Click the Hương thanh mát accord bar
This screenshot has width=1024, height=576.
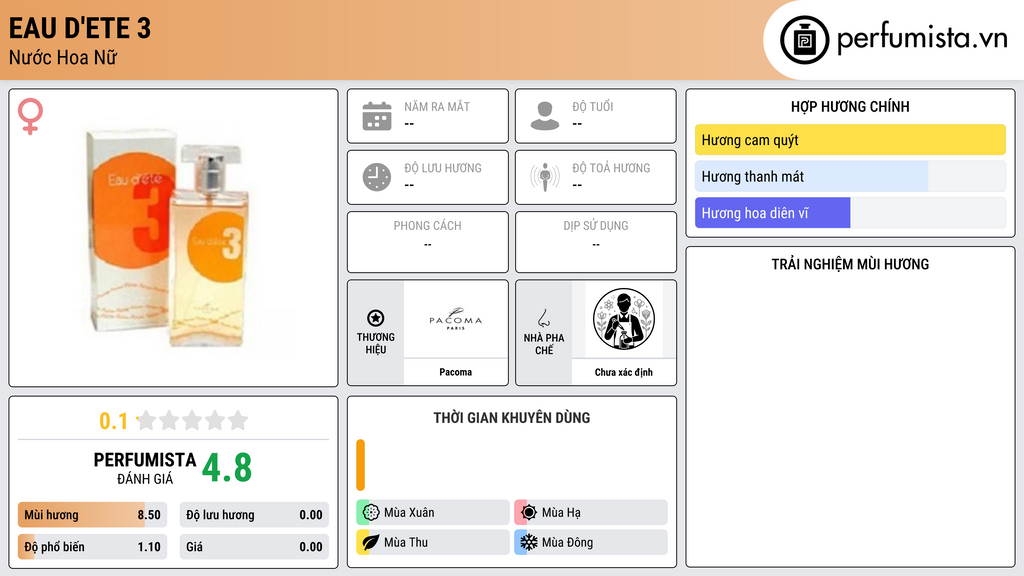[850, 176]
